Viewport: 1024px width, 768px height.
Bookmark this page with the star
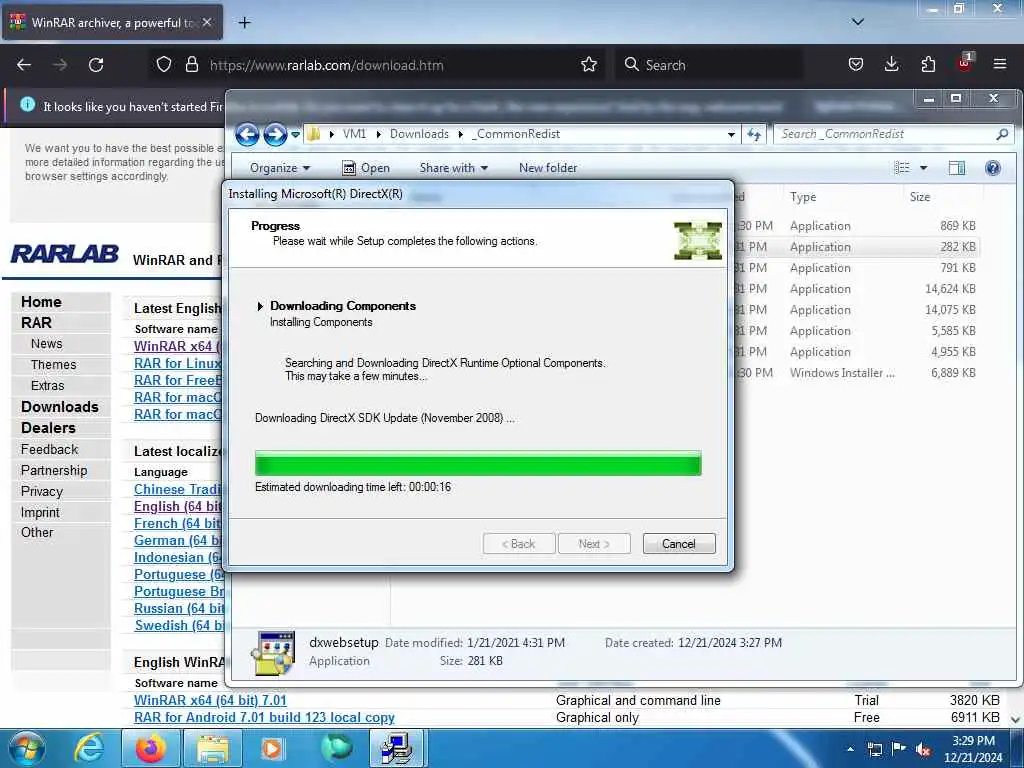[x=589, y=65]
